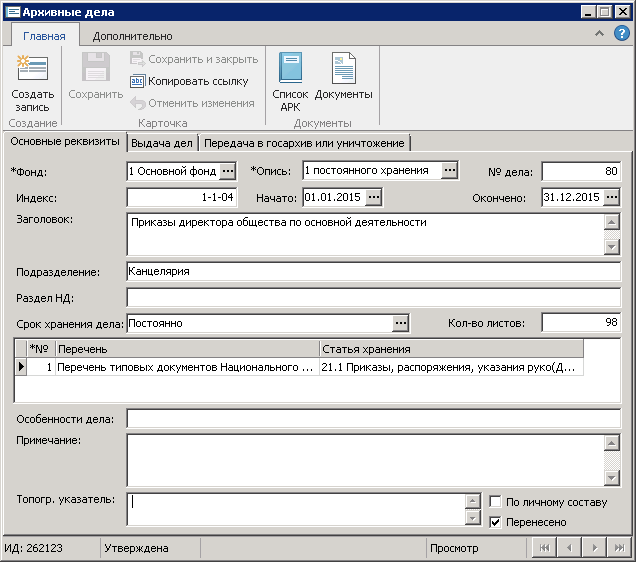Uncheck the Перенесено checkbox
The width and height of the screenshot is (636, 562).
coord(495,522)
